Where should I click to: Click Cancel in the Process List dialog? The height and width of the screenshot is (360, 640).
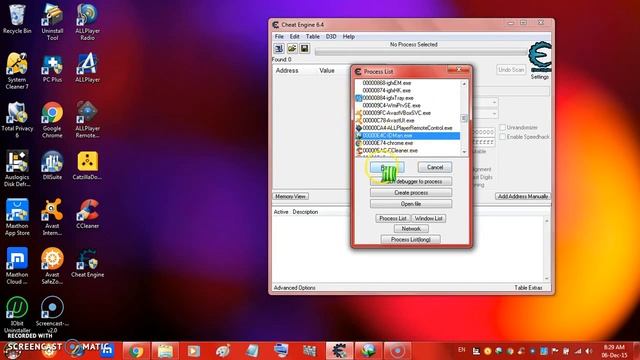(435, 167)
